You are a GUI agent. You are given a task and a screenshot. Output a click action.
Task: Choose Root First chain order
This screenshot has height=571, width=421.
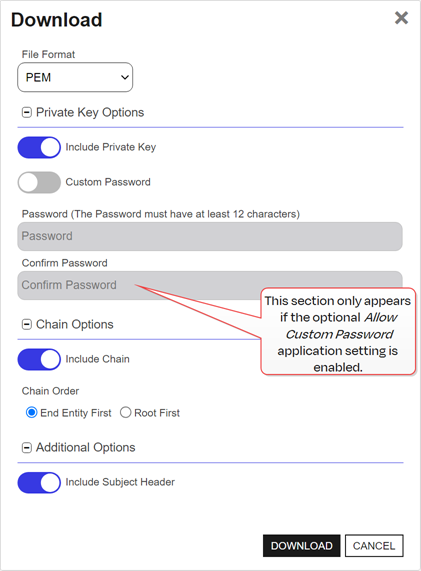125,413
